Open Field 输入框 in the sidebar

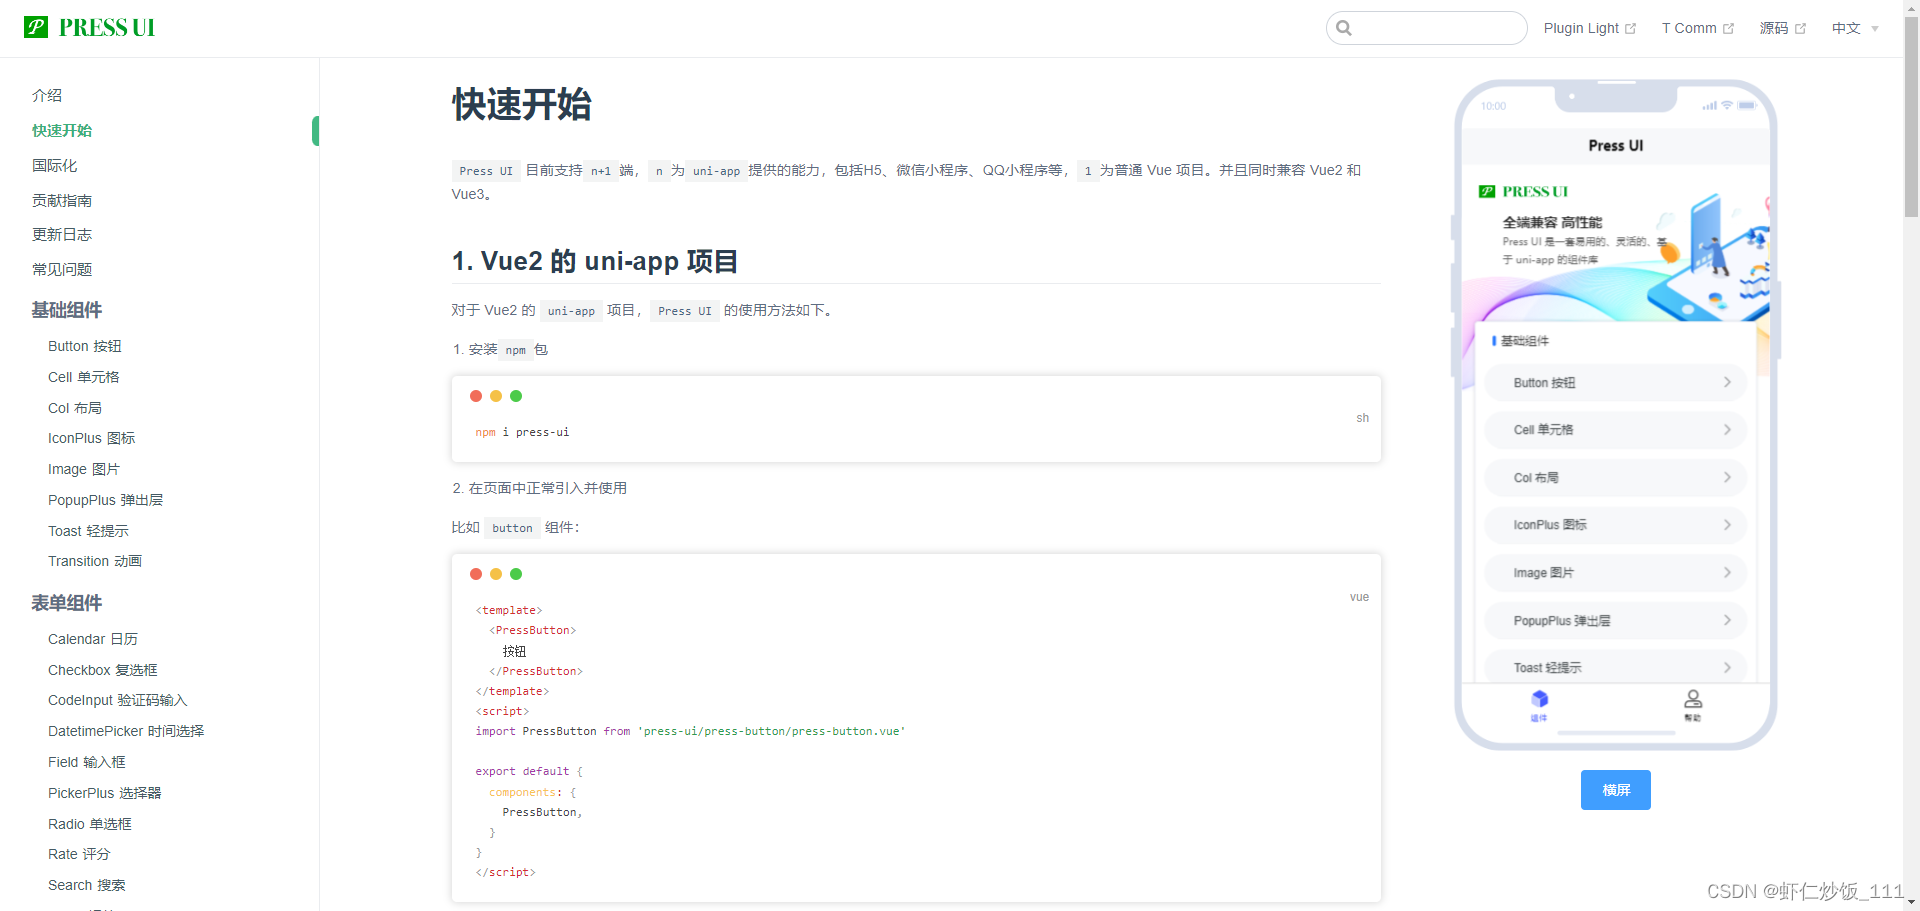point(87,762)
